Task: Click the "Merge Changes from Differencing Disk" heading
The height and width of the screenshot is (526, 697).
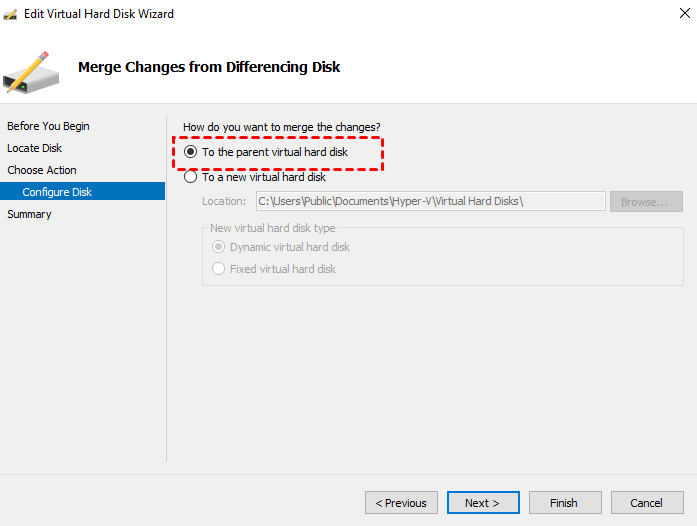Action: [x=209, y=67]
